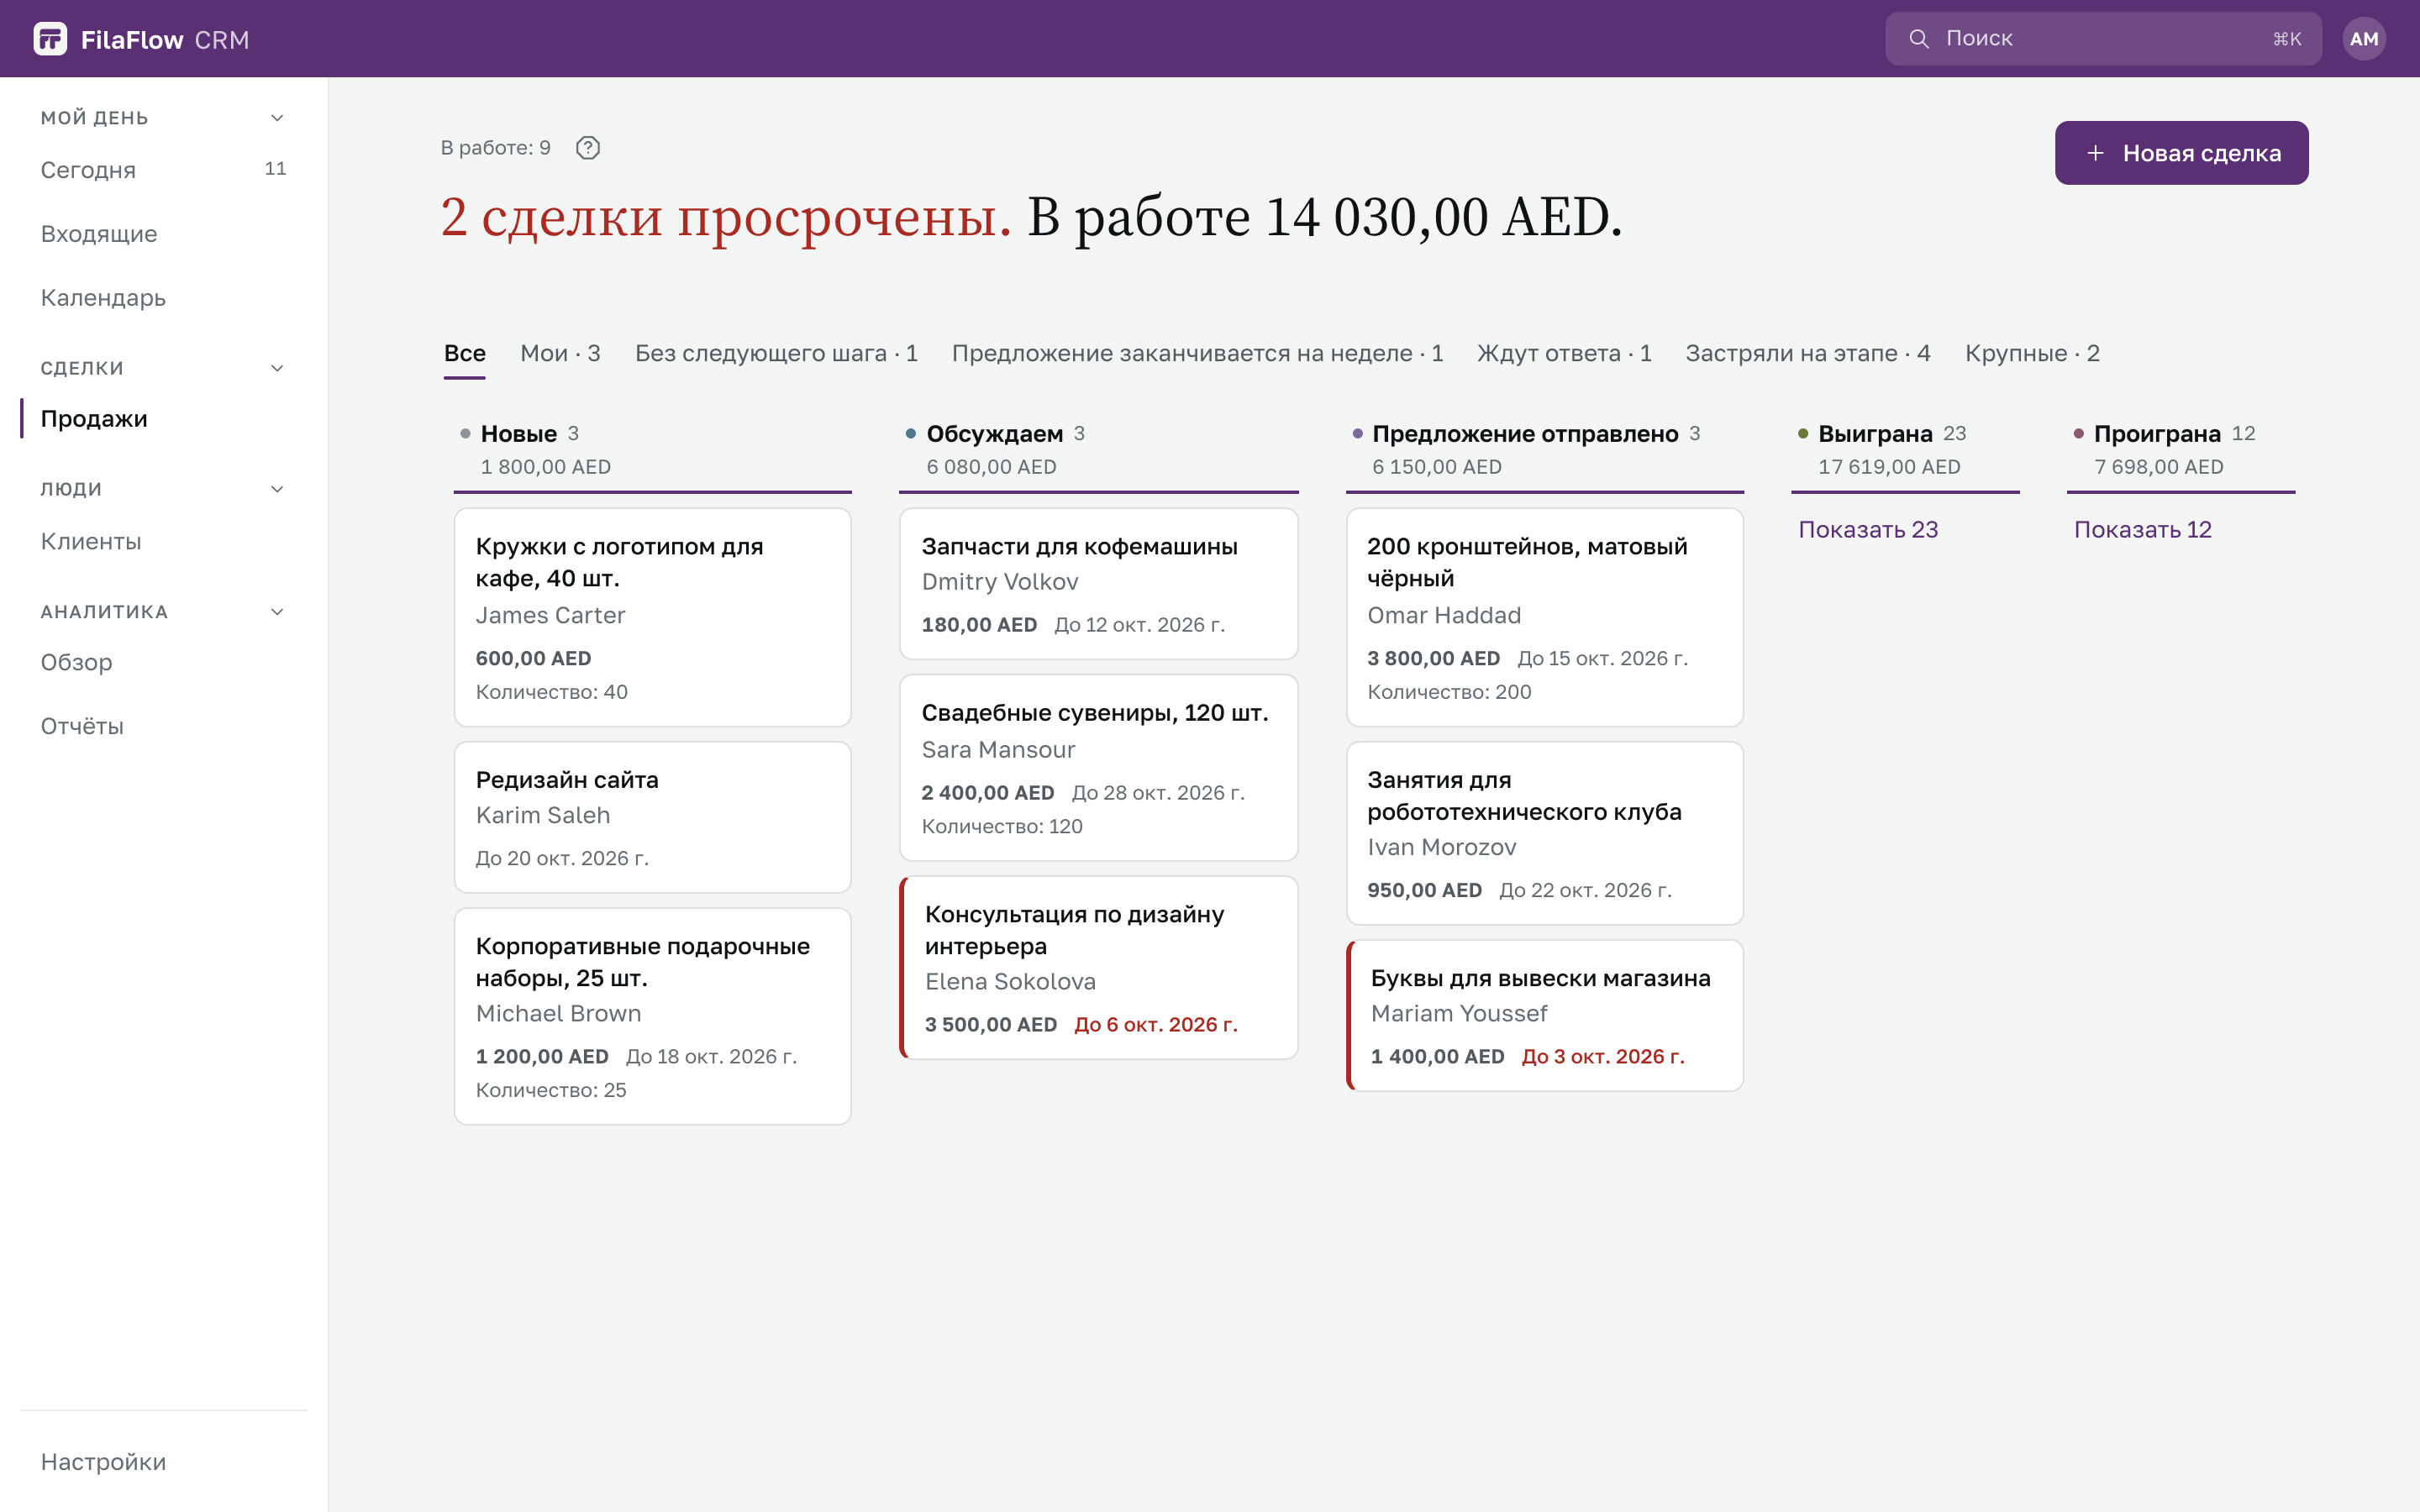2420x1512 pixels.
Task: Go to Обзор analytics
Action: coord(164,663)
